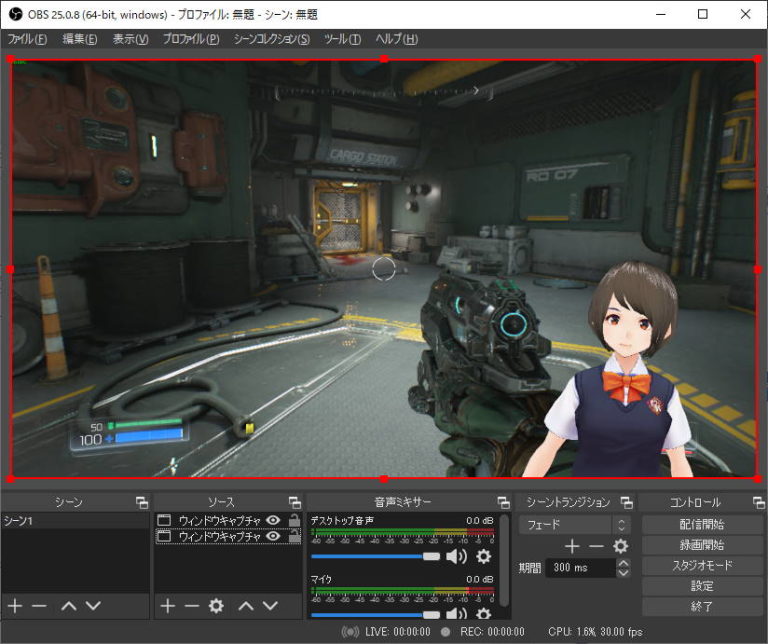
Task: Toggle visibility of second window capture source
Action: pyautogui.click(x=272, y=537)
